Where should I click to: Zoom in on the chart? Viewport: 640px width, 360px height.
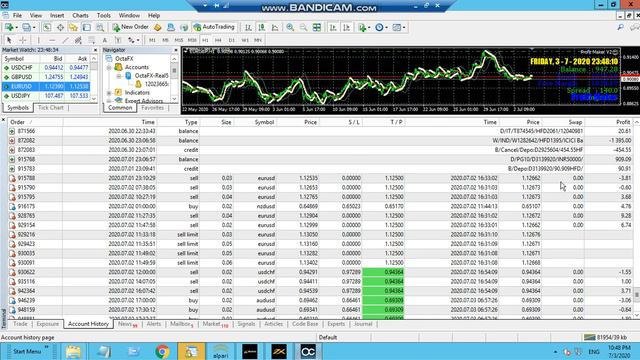point(290,27)
